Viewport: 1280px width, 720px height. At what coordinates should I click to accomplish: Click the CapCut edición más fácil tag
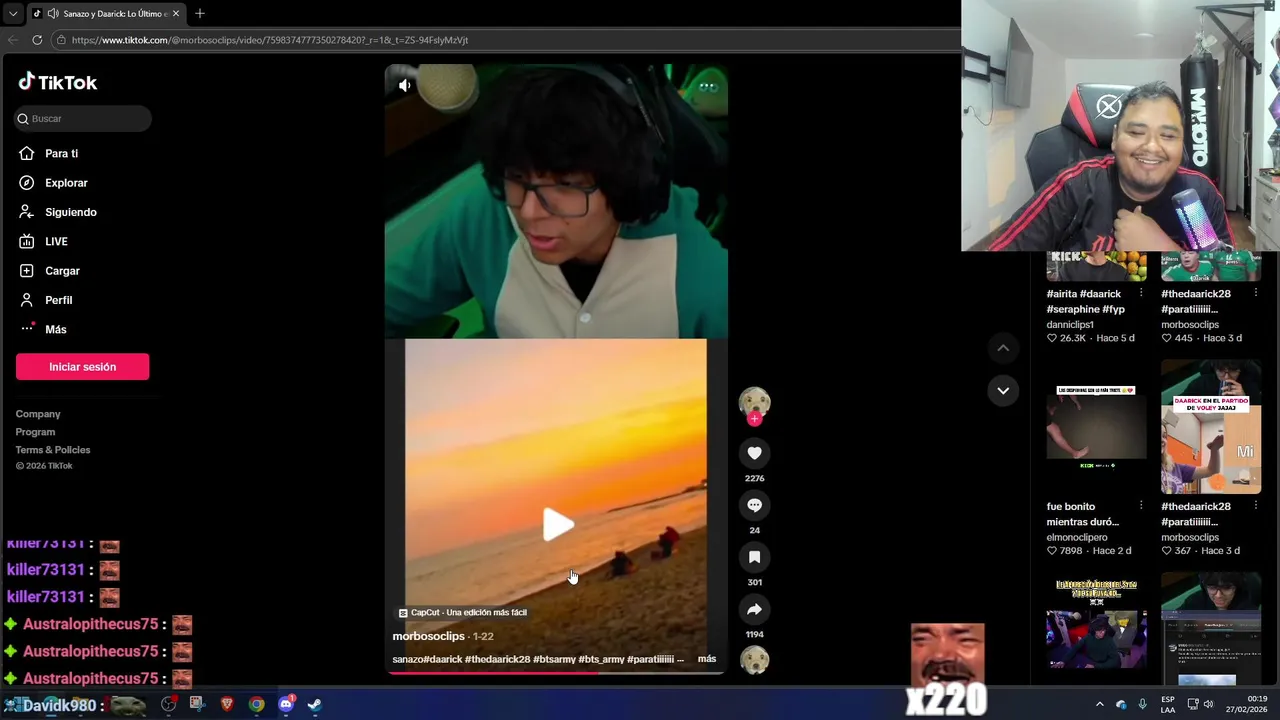click(x=462, y=612)
